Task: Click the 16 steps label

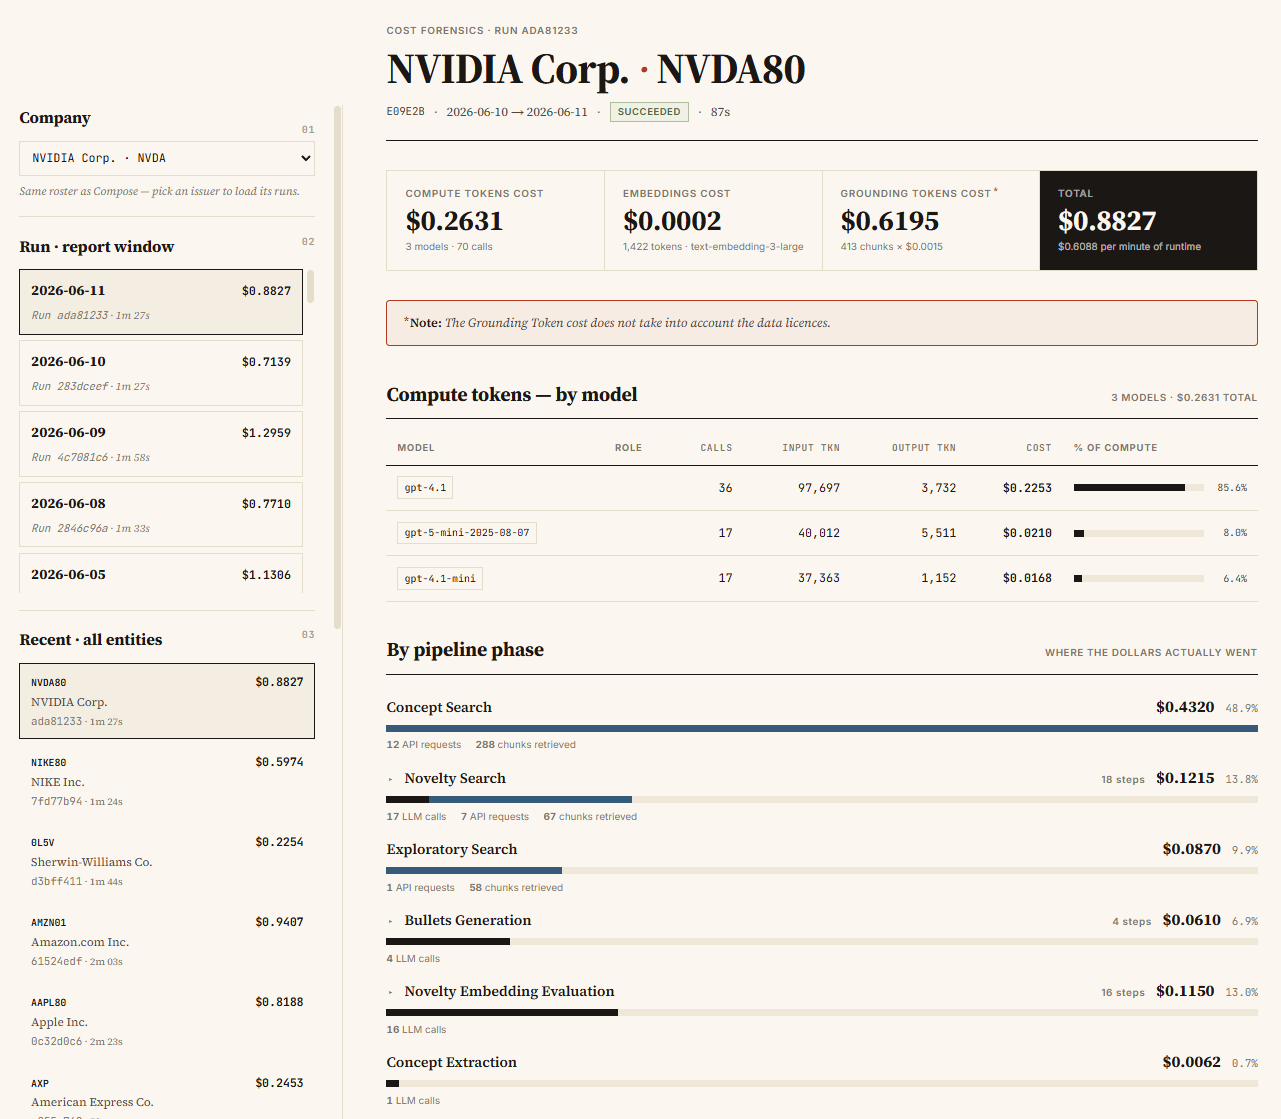Action: [1123, 992]
